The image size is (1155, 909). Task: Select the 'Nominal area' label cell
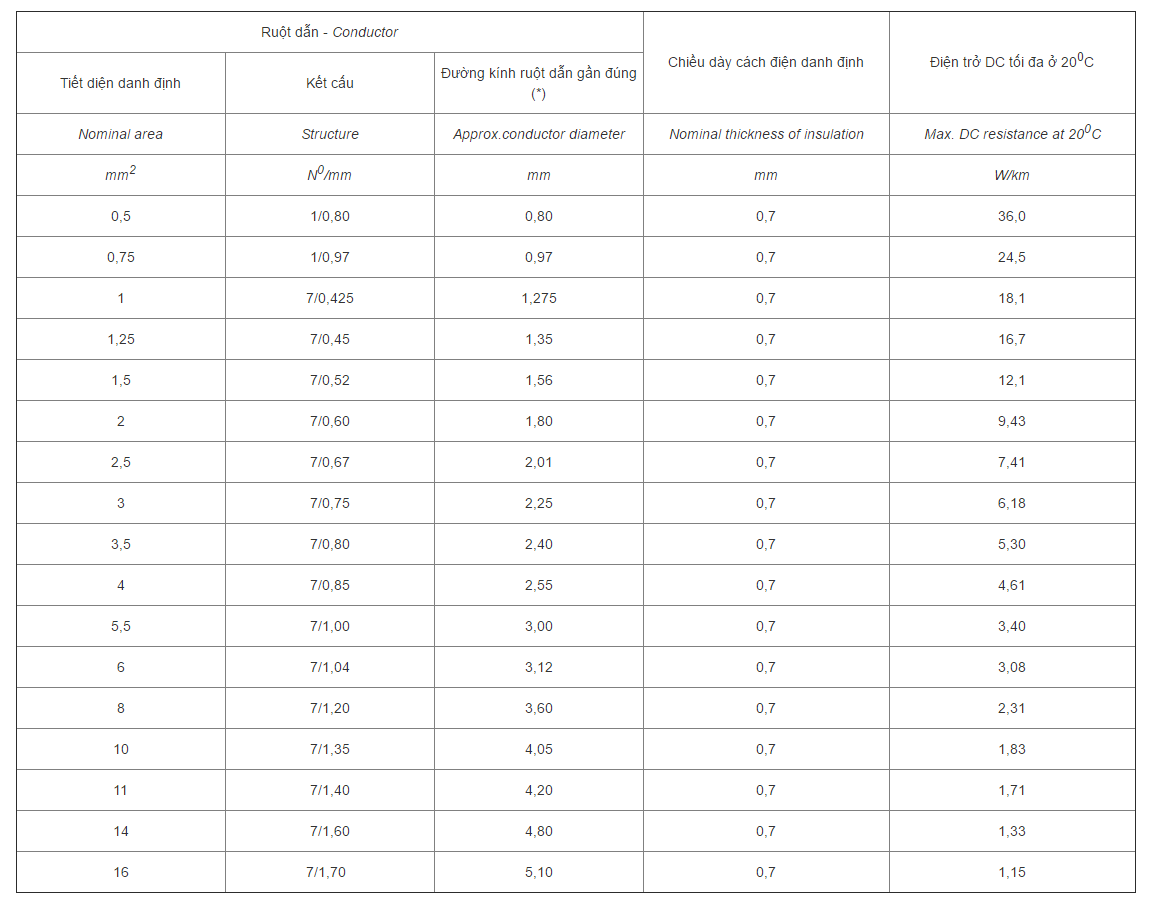click(x=121, y=134)
